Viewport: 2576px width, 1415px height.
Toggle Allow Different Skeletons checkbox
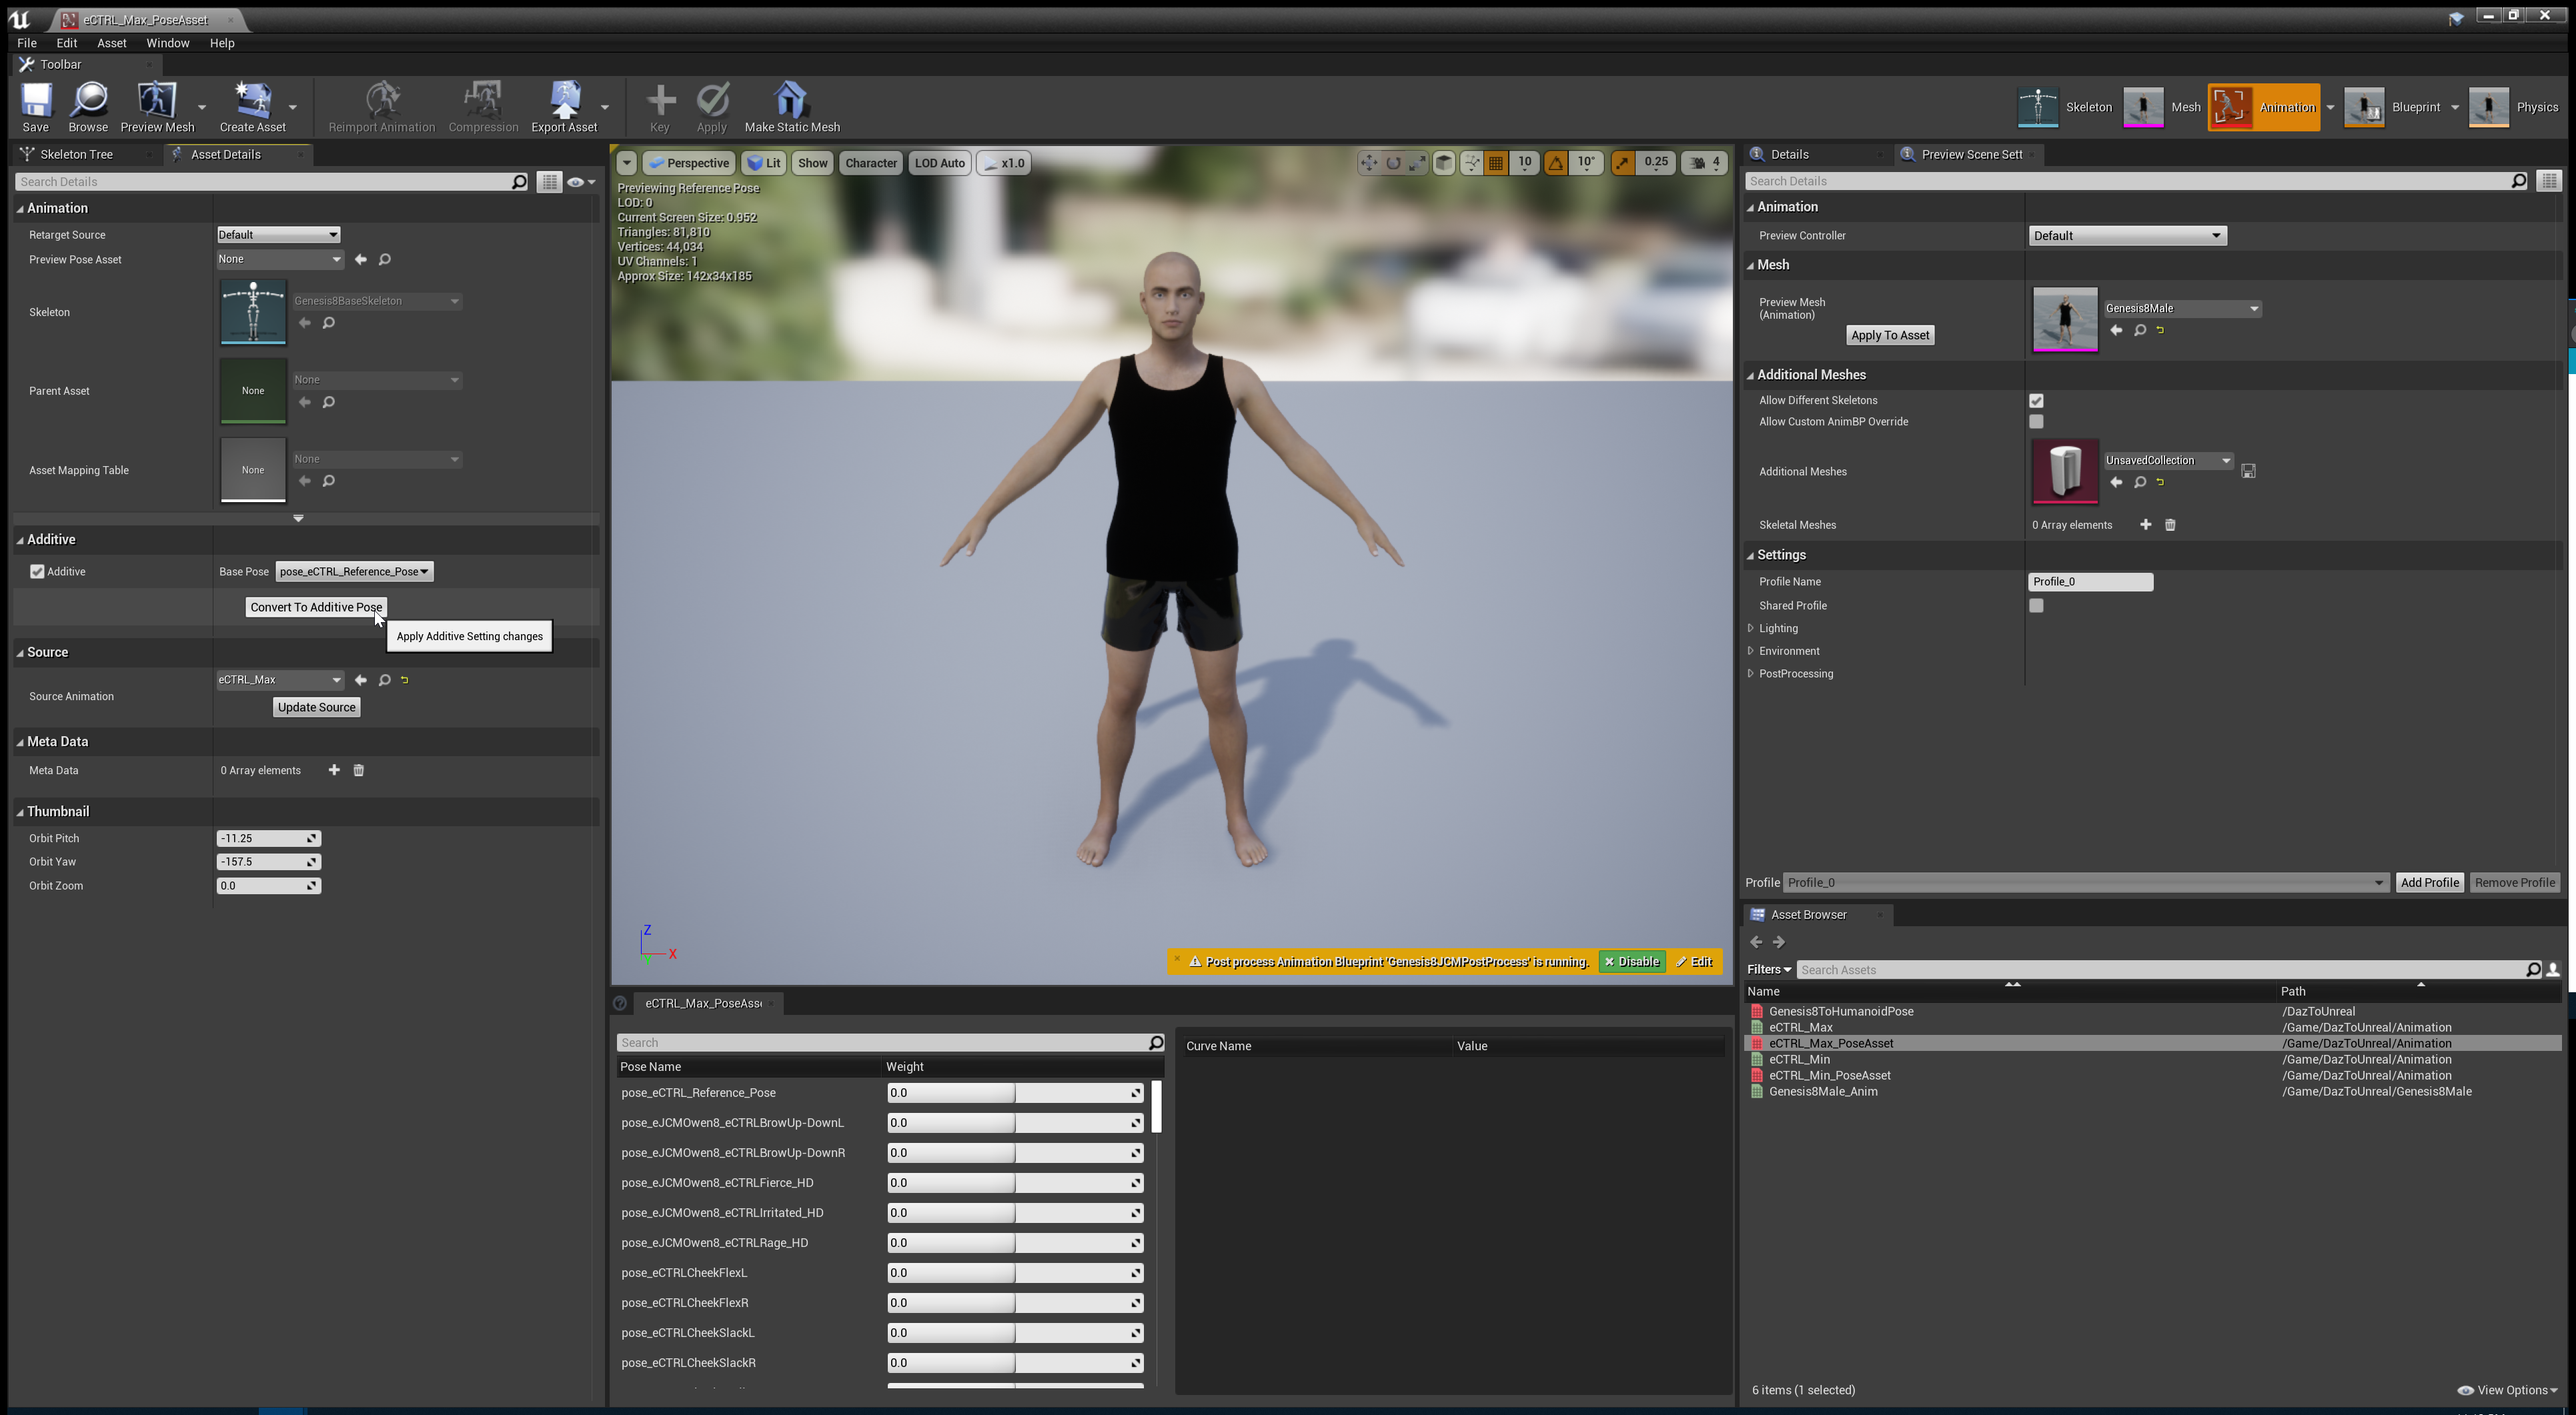click(2036, 400)
